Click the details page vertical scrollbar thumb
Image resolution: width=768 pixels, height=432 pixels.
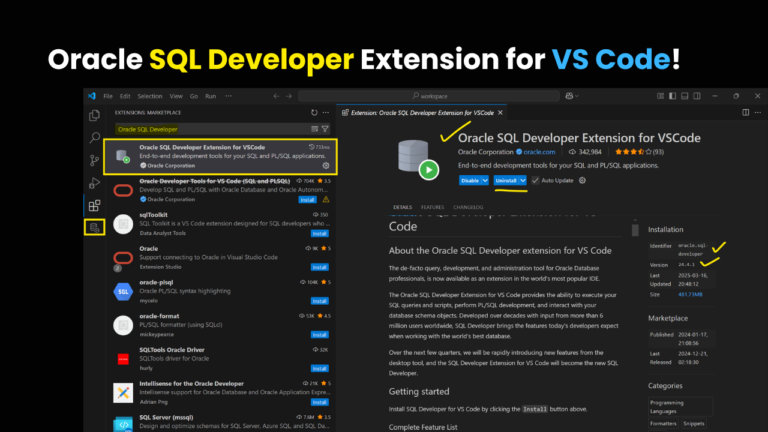[635, 230]
